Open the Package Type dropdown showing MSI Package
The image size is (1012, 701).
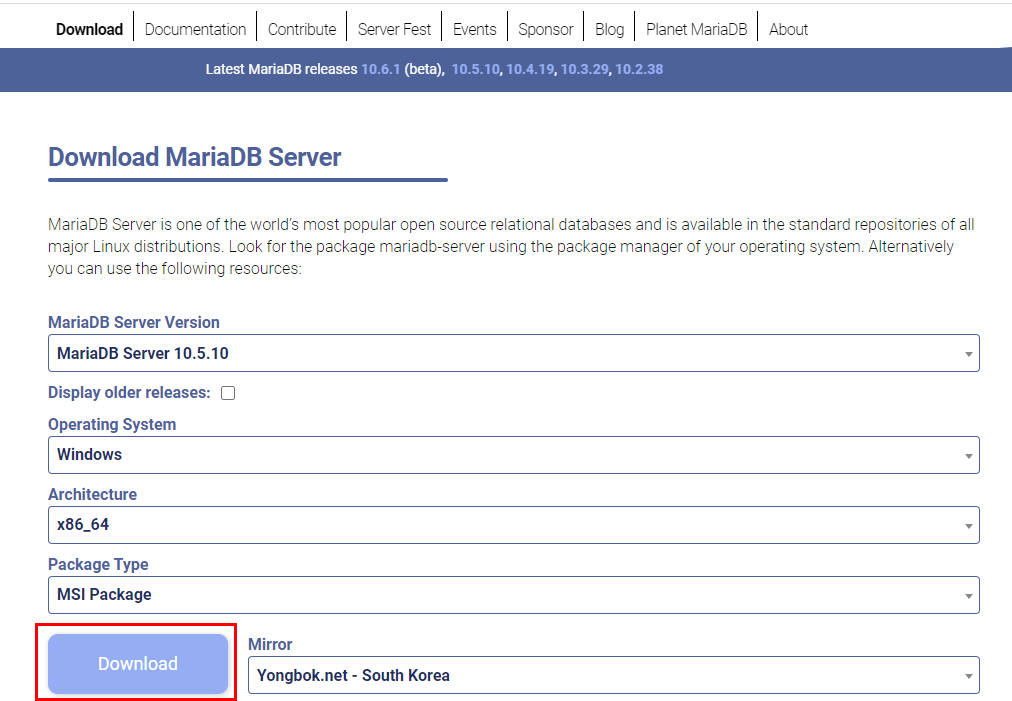tap(514, 594)
